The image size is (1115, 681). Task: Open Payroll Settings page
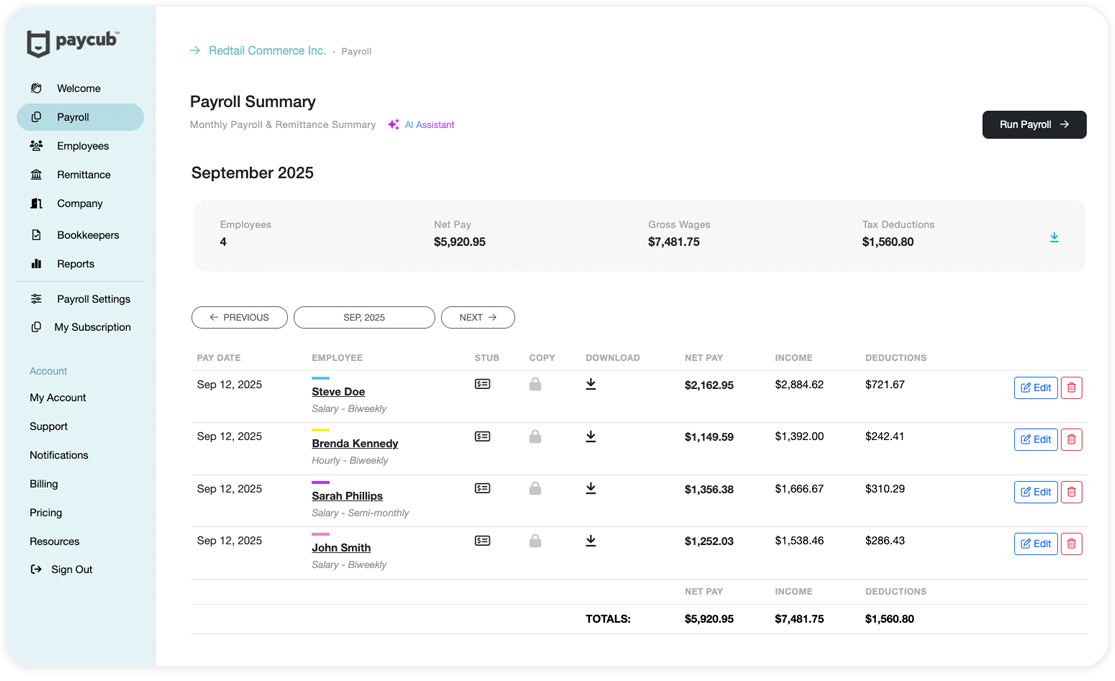click(93, 299)
